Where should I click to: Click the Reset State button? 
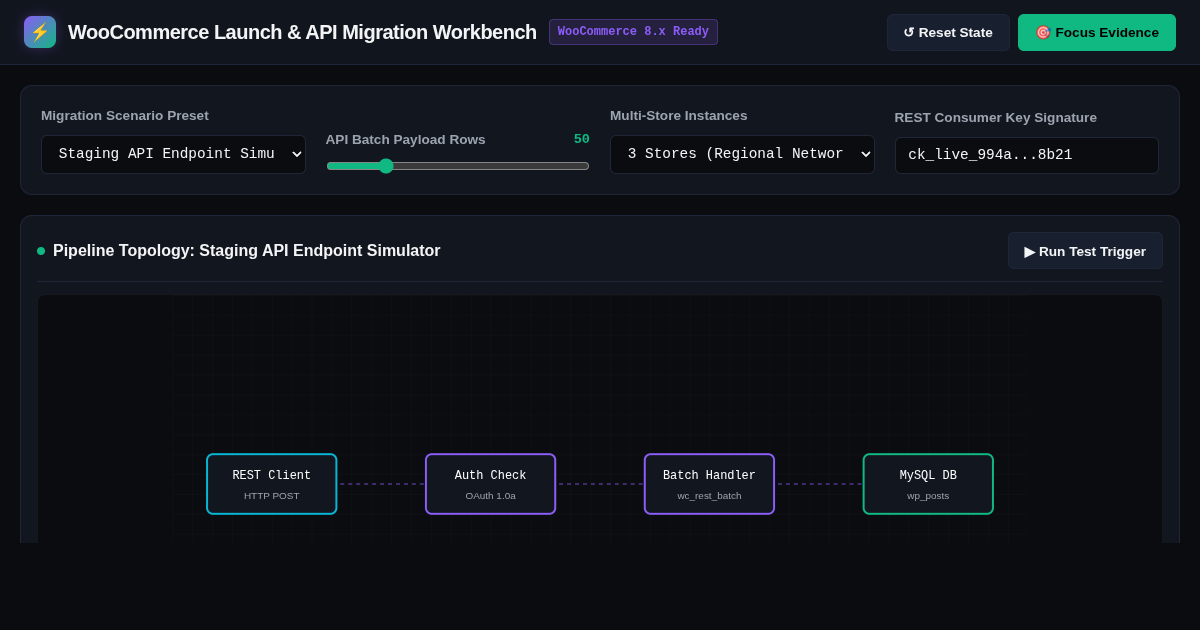(948, 32)
